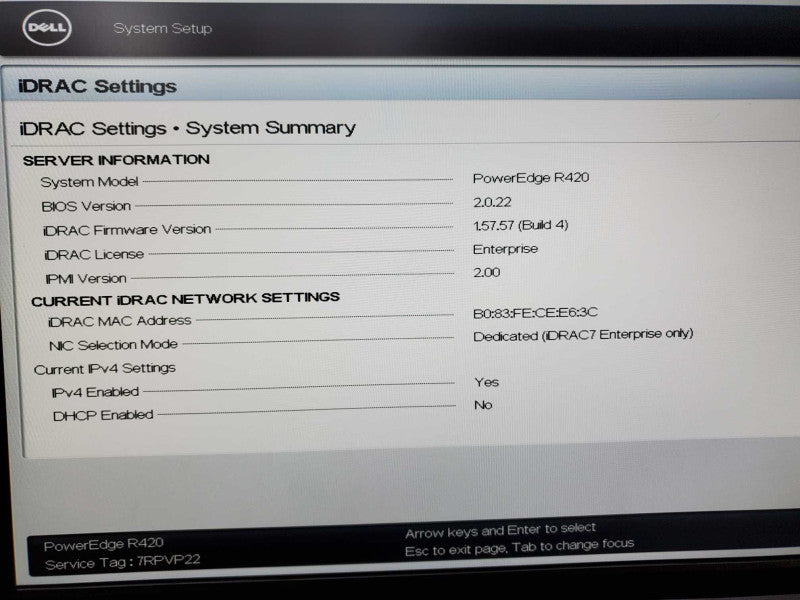Click the IPv4 Enabled value Yes
The height and width of the screenshot is (600, 800).
[486, 382]
